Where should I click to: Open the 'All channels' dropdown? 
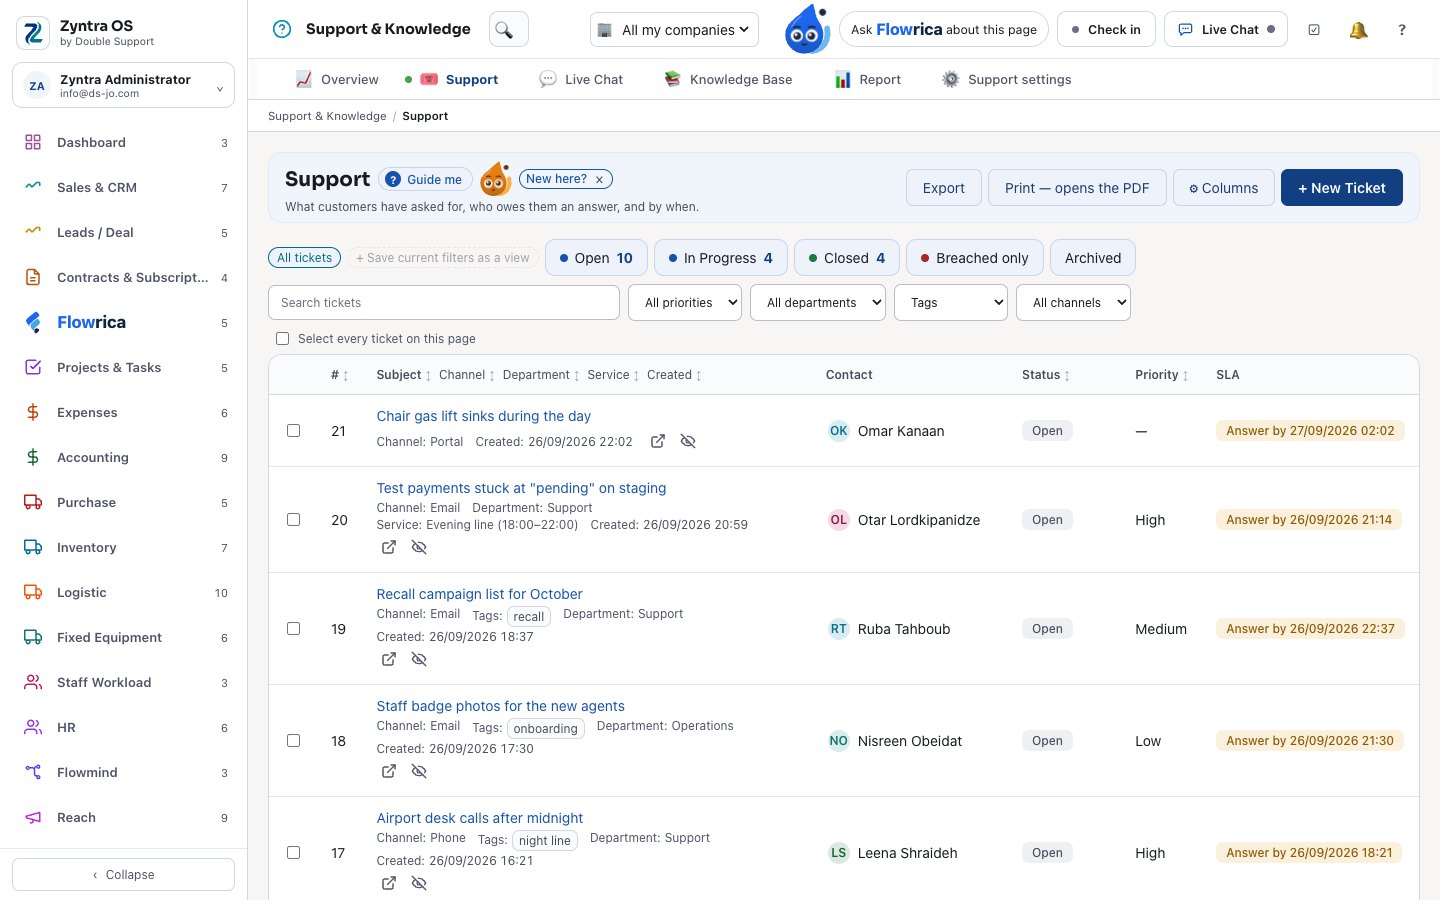click(1073, 303)
